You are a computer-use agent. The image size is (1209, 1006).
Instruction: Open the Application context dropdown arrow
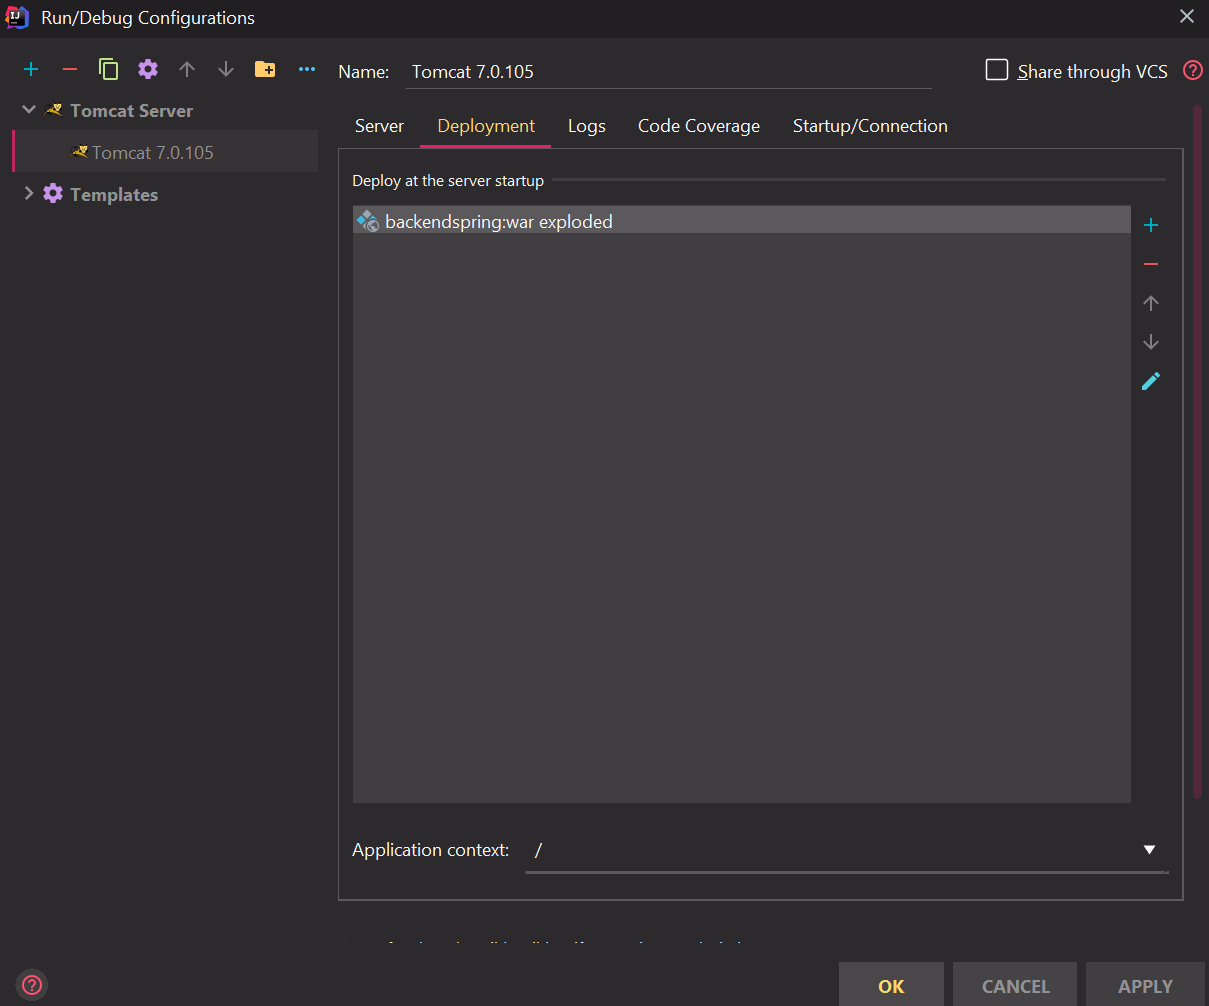pyautogui.click(x=1149, y=850)
